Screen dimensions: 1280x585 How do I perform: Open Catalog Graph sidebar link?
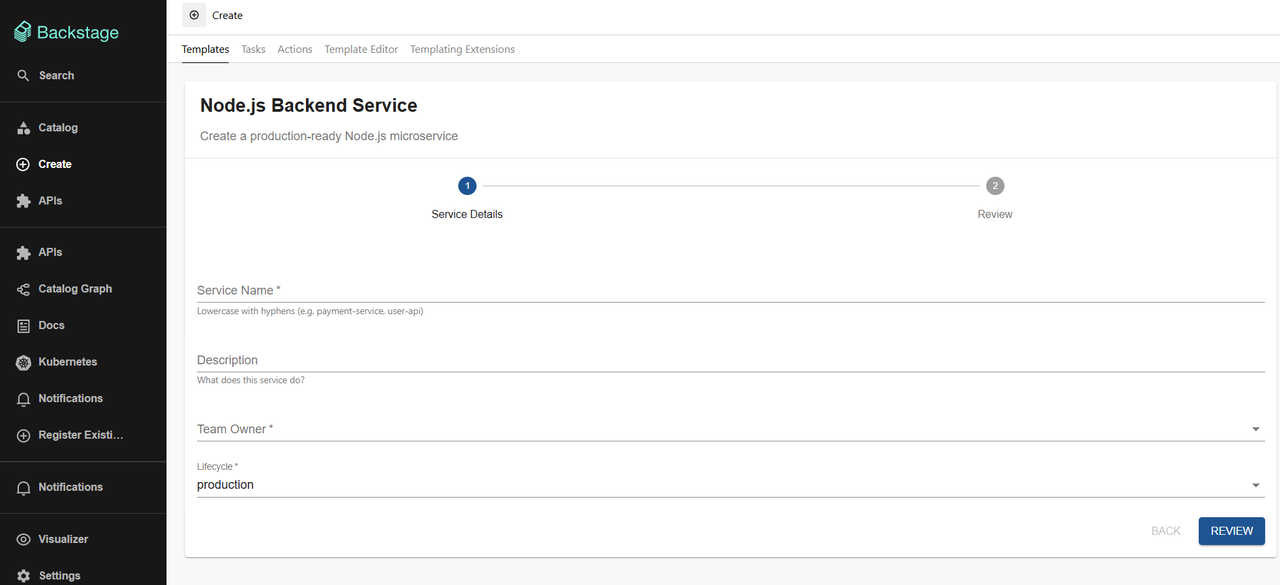pyautogui.click(x=83, y=289)
